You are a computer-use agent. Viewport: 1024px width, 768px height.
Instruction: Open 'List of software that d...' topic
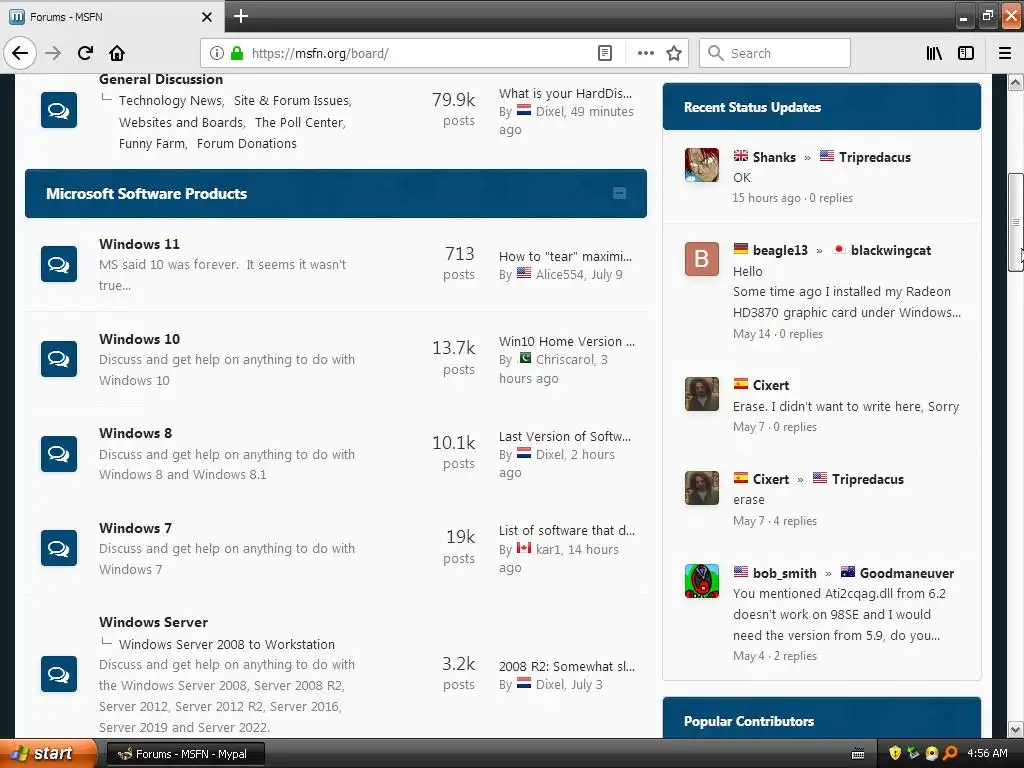point(566,530)
